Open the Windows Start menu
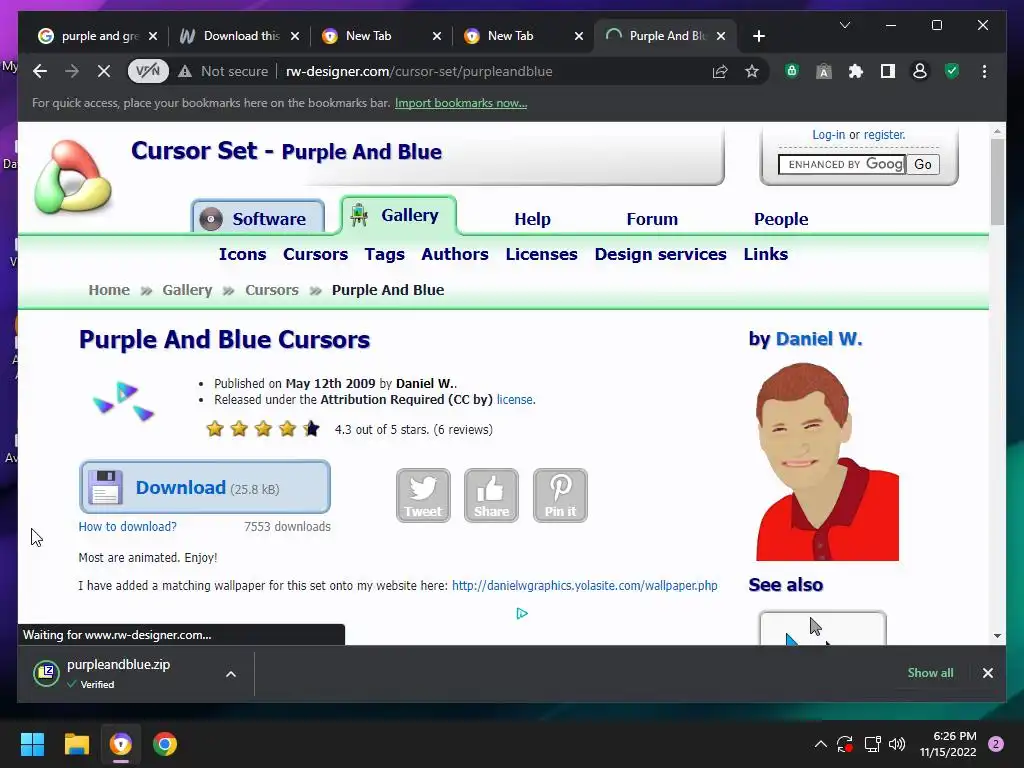The width and height of the screenshot is (1024, 768). pyautogui.click(x=32, y=744)
